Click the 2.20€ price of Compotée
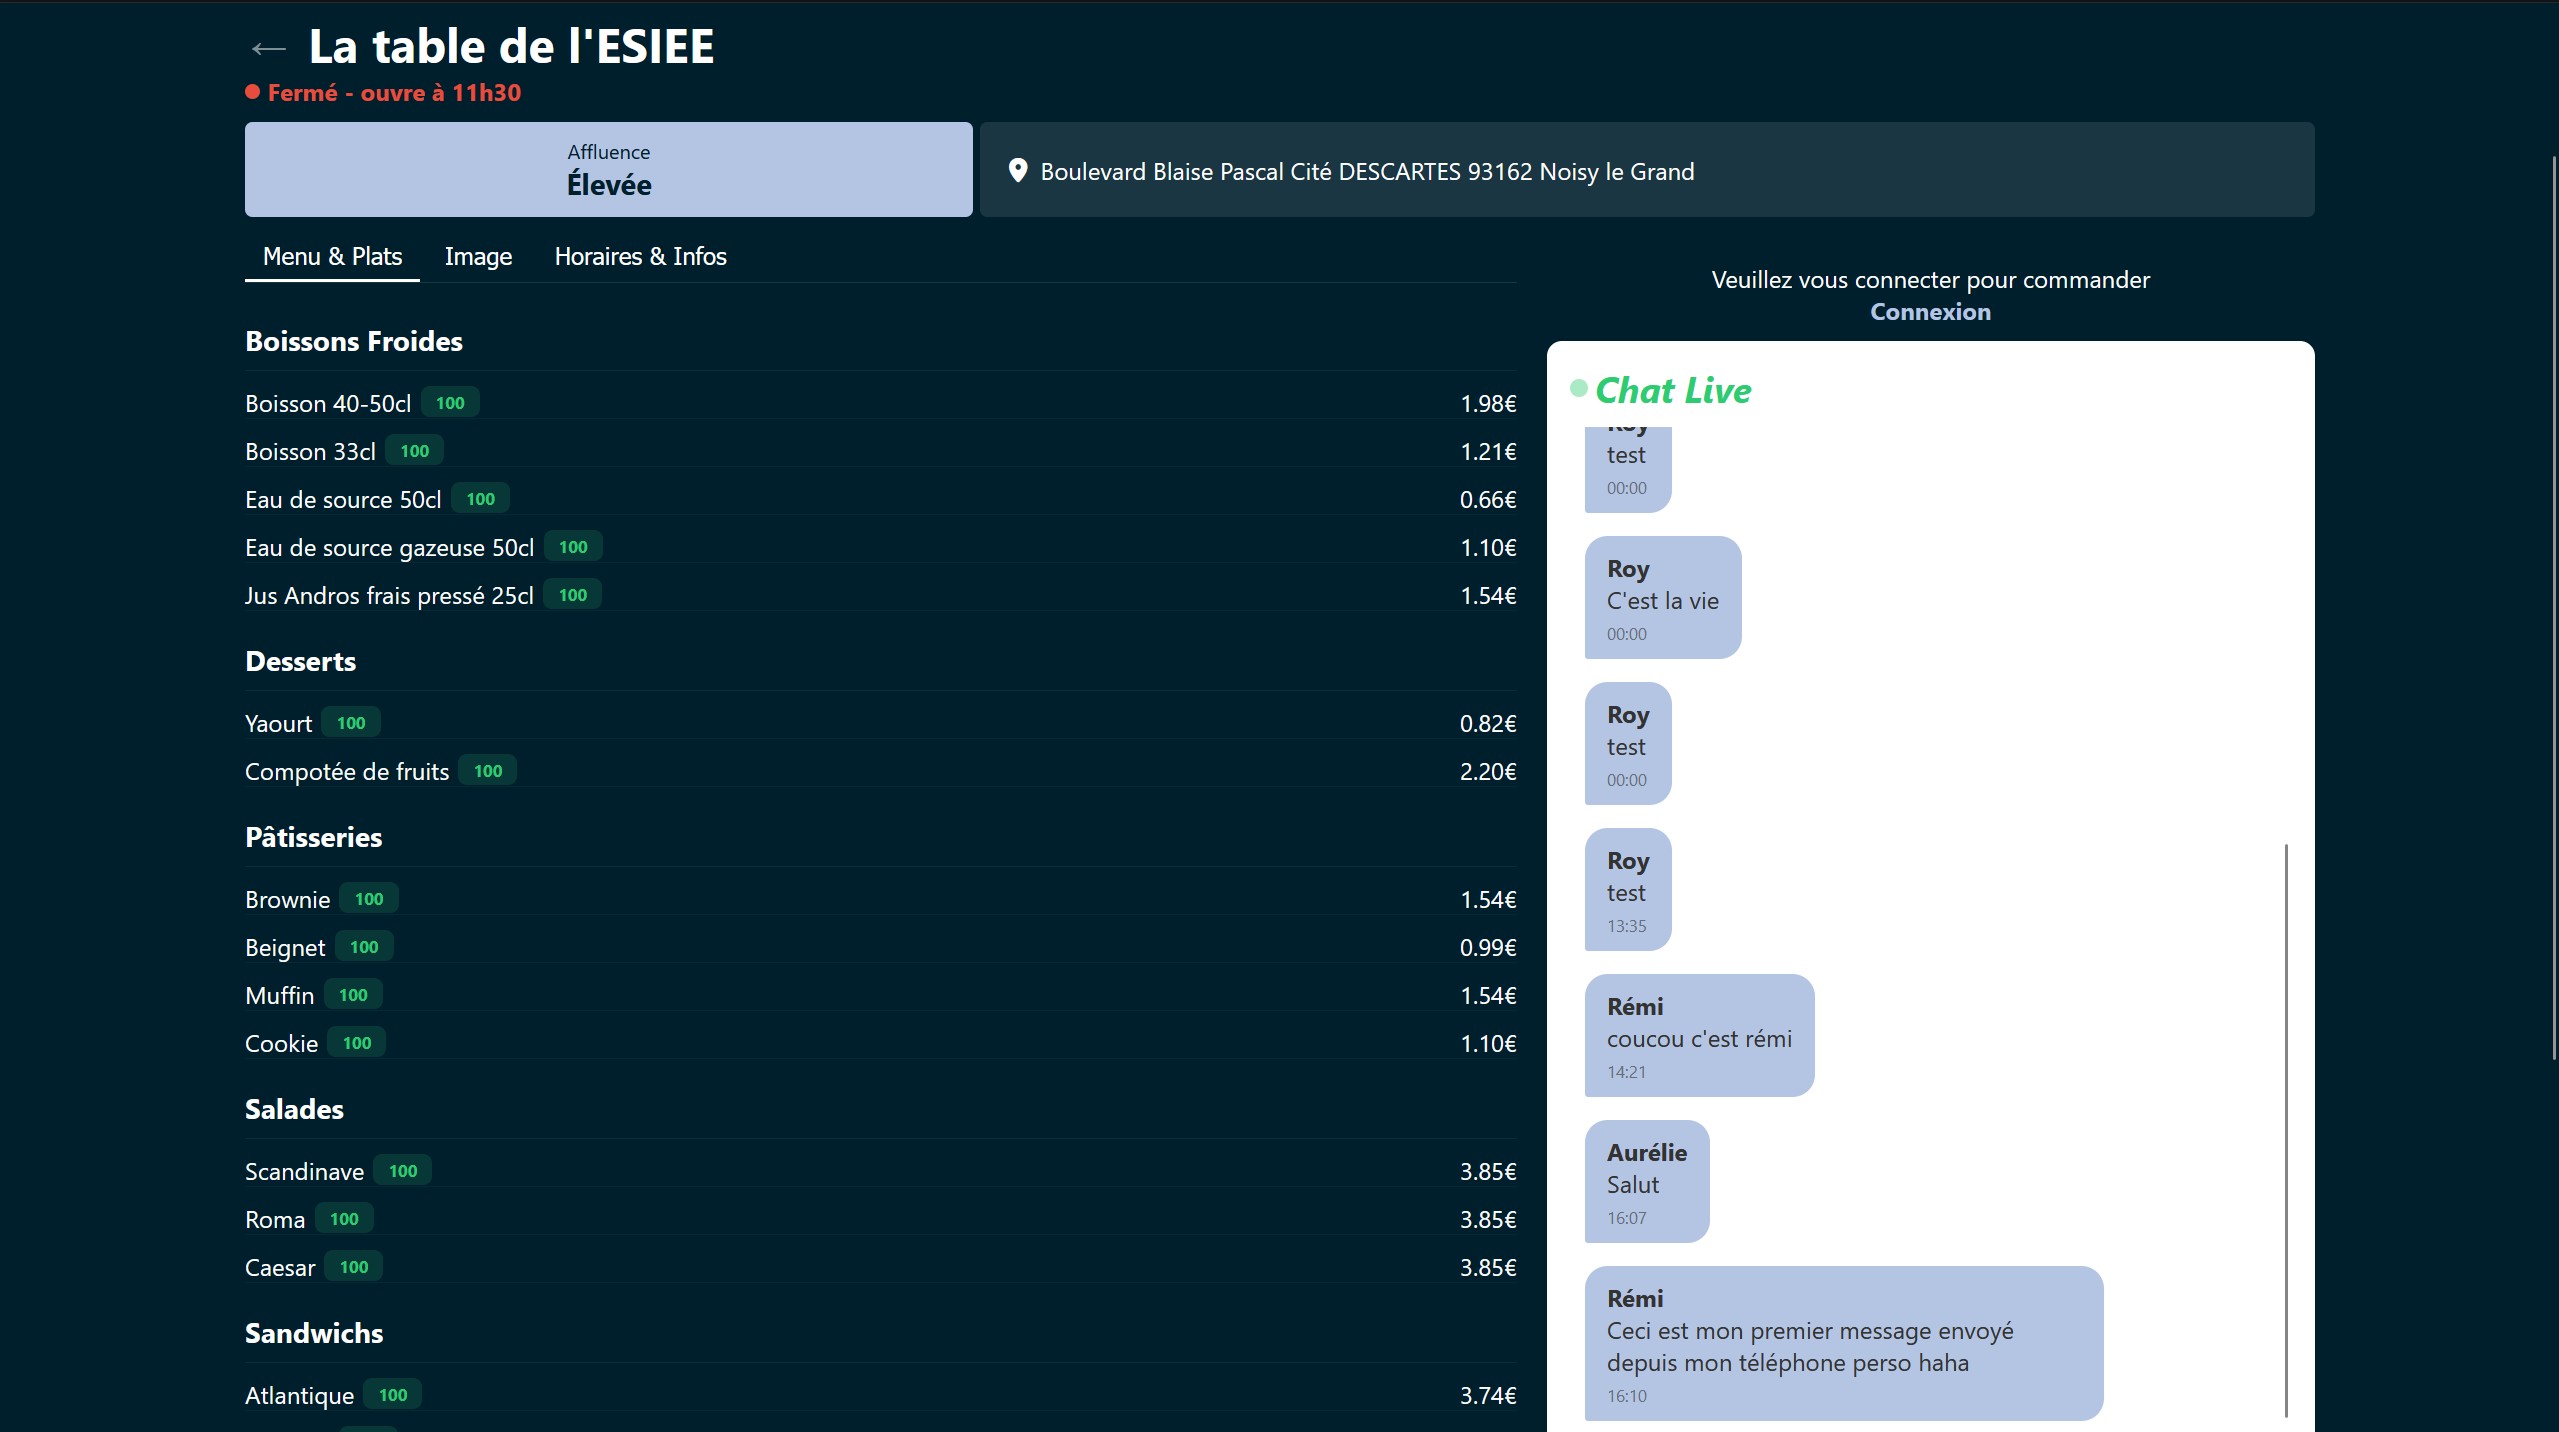The height and width of the screenshot is (1432, 2559). pyautogui.click(x=1488, y=771)
